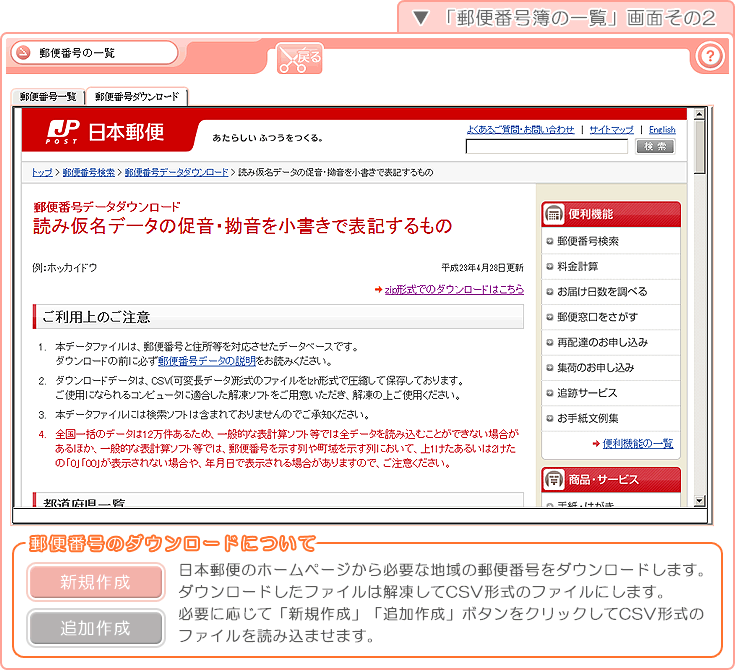This screenshot has height=670, width=735.
Task: Click the 検索 search button
Action: pyautogui.click(x=655, y=147)
